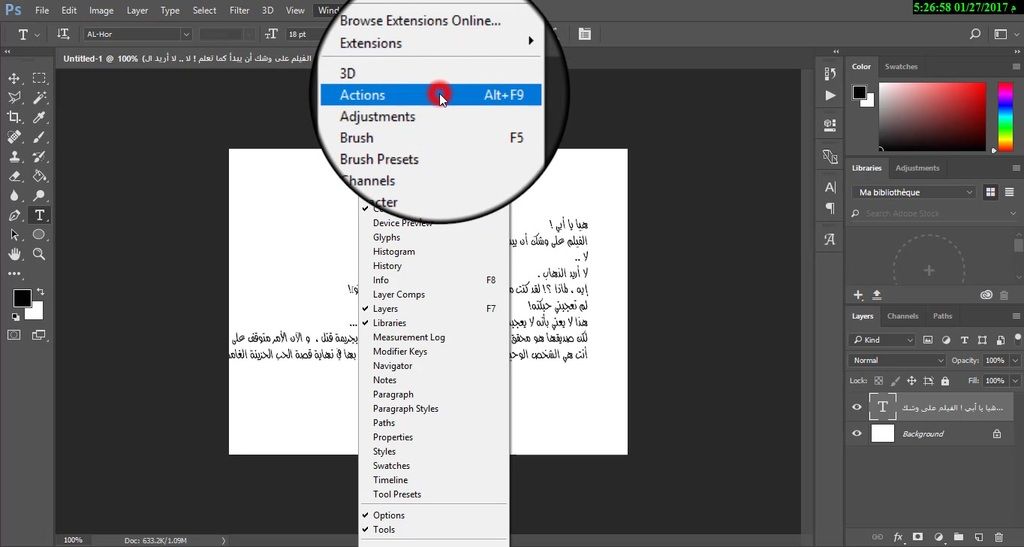Open collapsed Character panel icon
The image size is (1024, 547).
(x=830, y=187)
